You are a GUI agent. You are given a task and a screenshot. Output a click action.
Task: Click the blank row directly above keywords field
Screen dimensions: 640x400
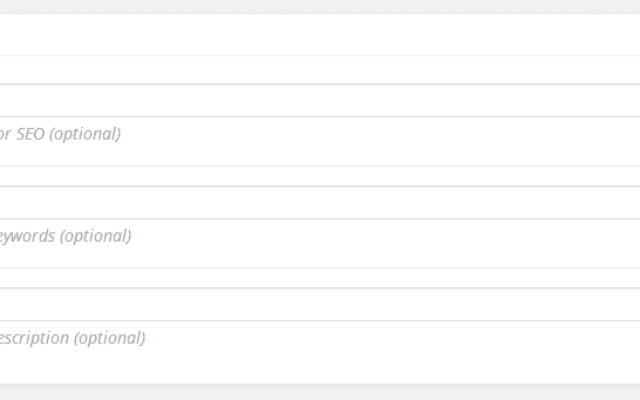[320, 202]
